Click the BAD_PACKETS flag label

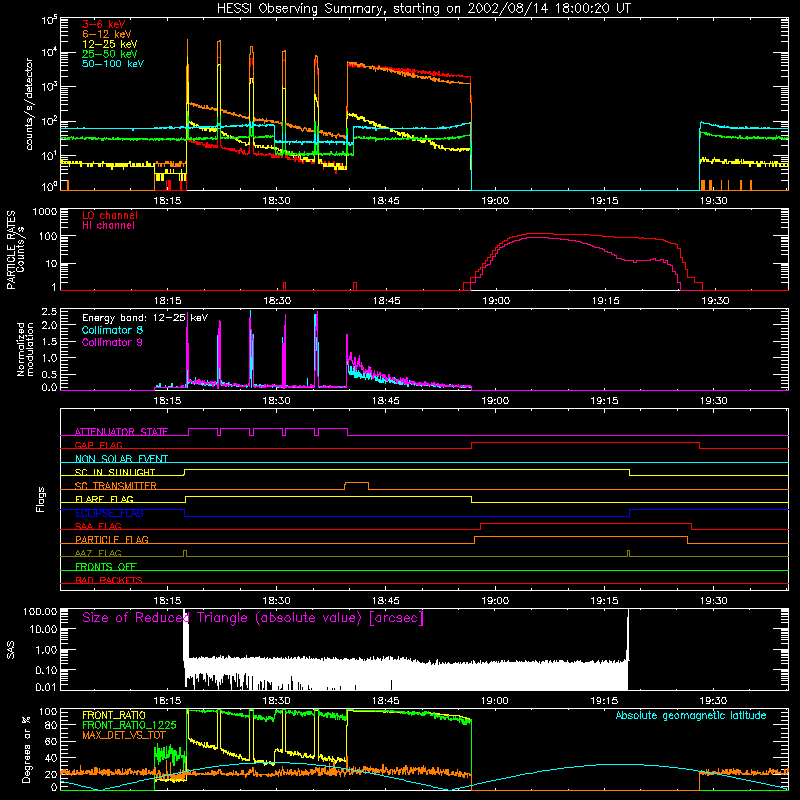point(109,580)
